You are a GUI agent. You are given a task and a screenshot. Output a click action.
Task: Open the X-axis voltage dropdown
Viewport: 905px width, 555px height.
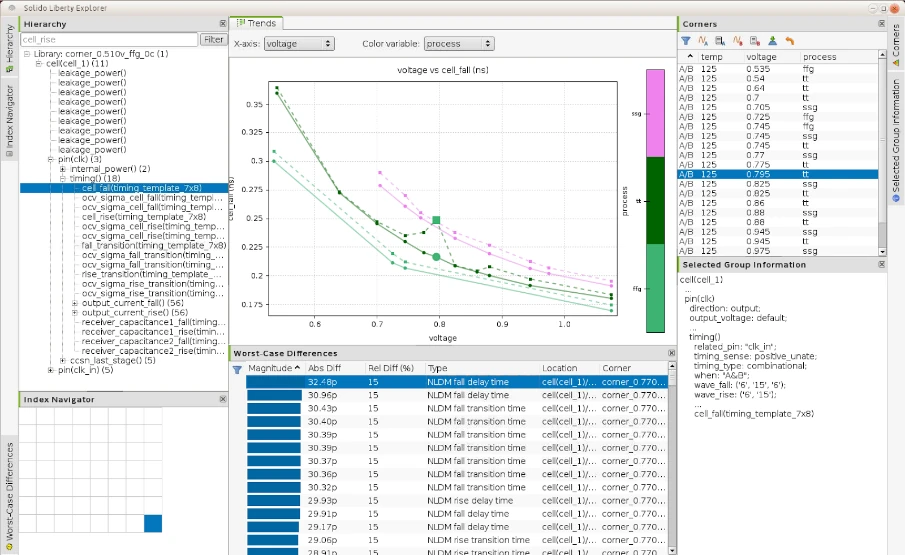coord(299,44)
